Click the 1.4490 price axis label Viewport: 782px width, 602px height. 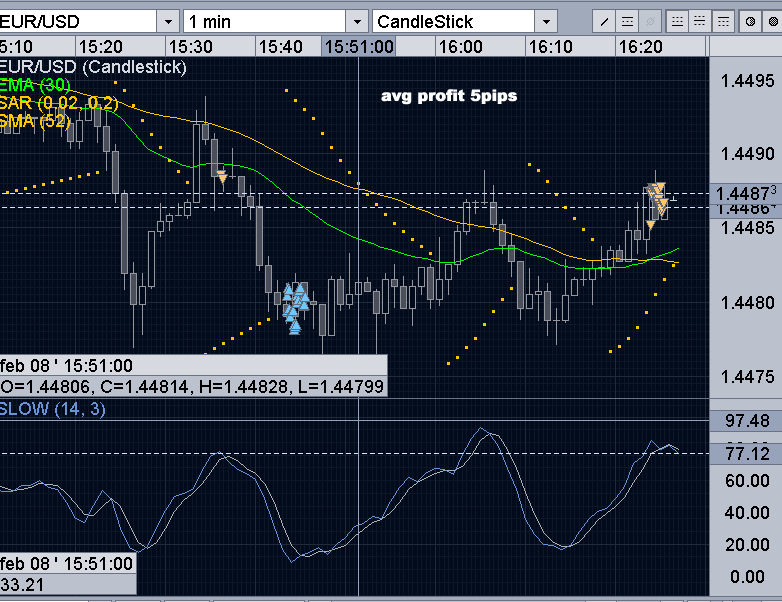point(748,154)
